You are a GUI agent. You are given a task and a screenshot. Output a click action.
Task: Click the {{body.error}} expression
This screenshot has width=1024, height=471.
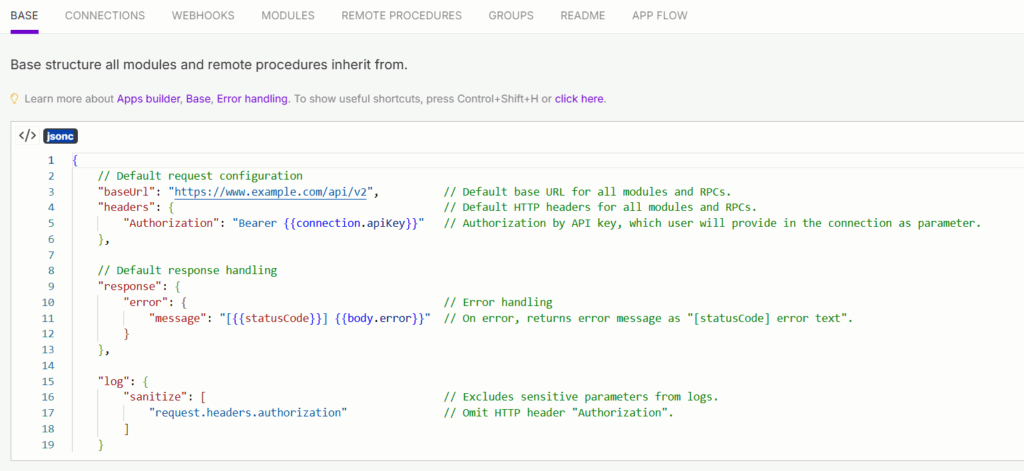(379, 318)
